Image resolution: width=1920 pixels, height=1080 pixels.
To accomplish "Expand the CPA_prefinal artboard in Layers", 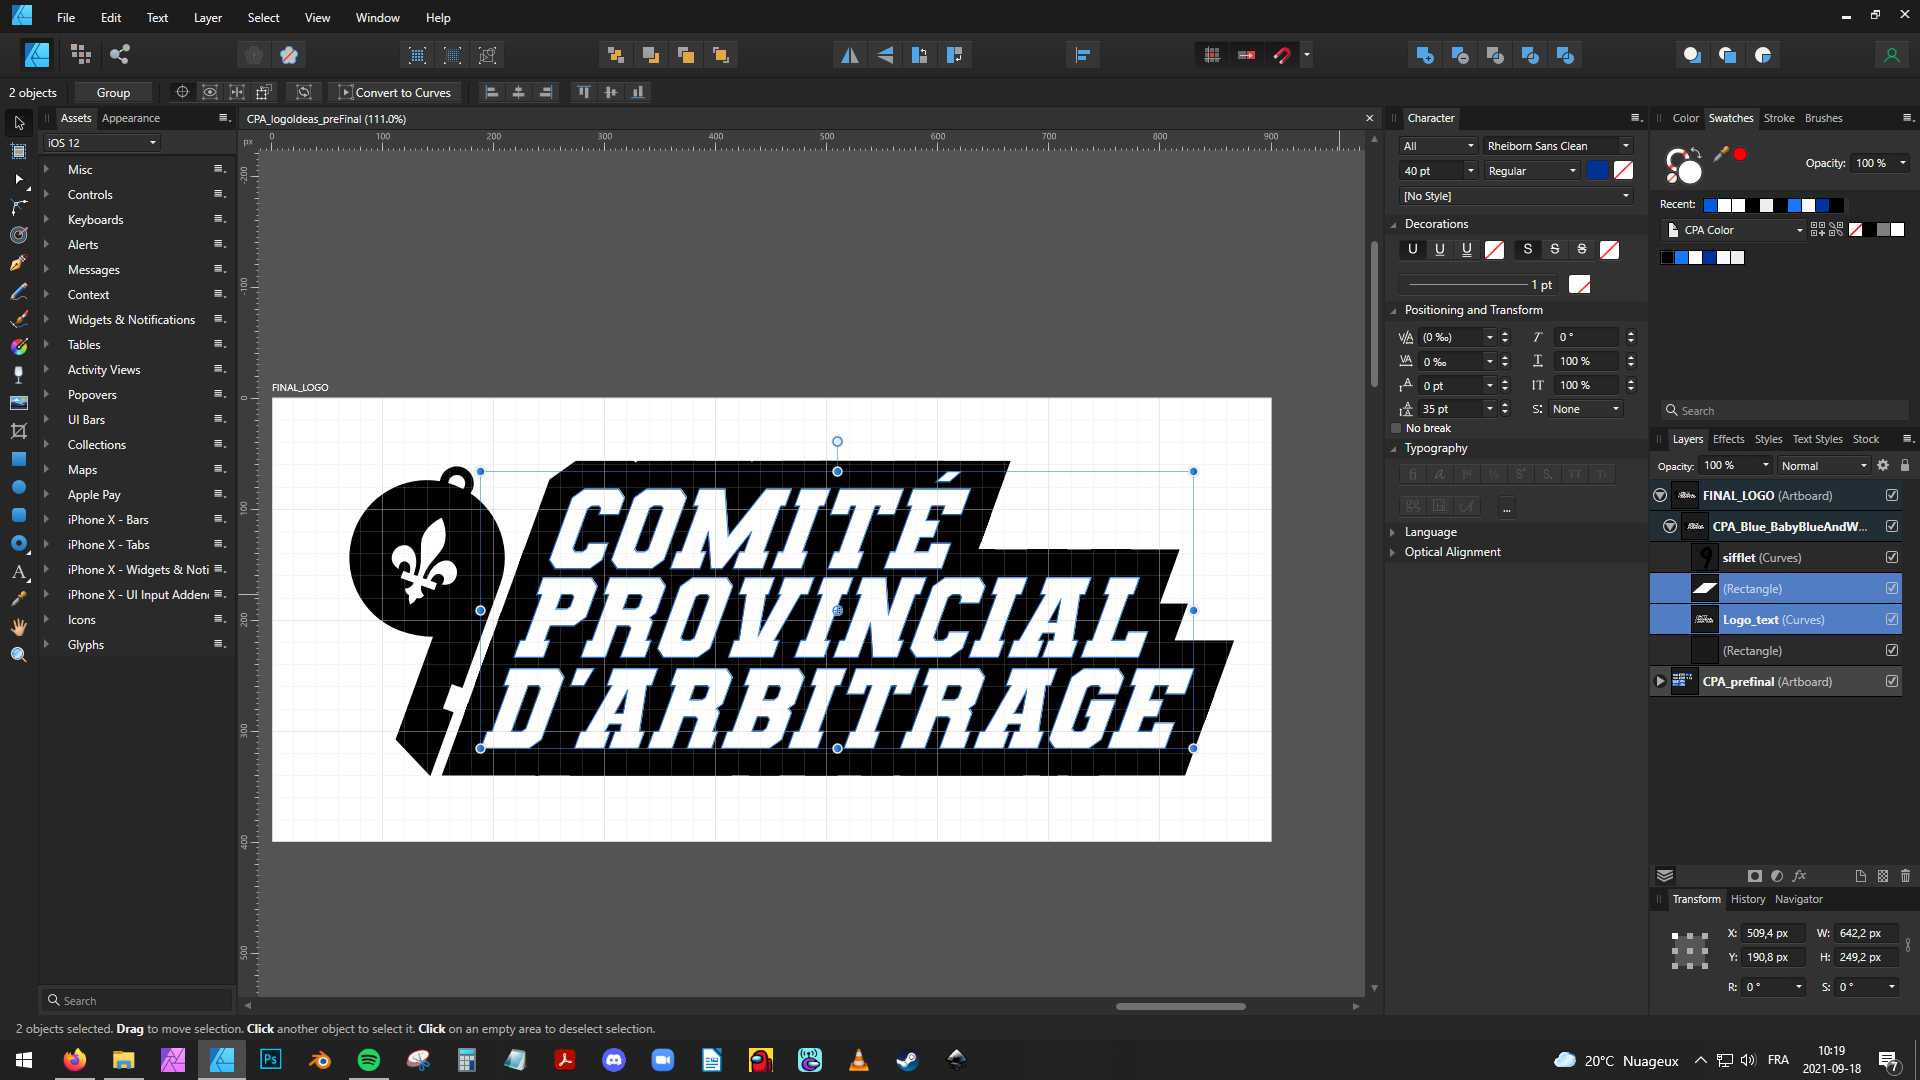I will point(1660,681).
